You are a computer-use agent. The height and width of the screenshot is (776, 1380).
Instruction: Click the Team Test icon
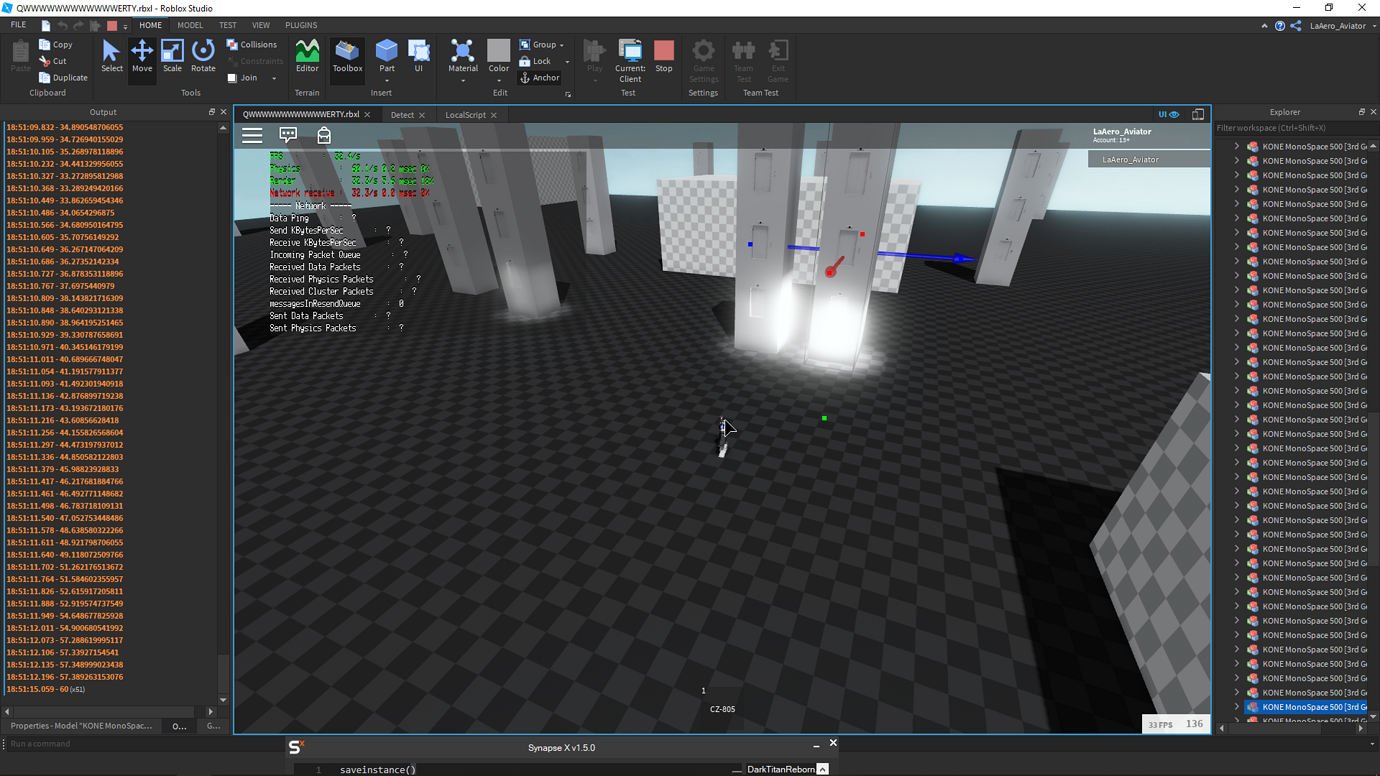743,60
